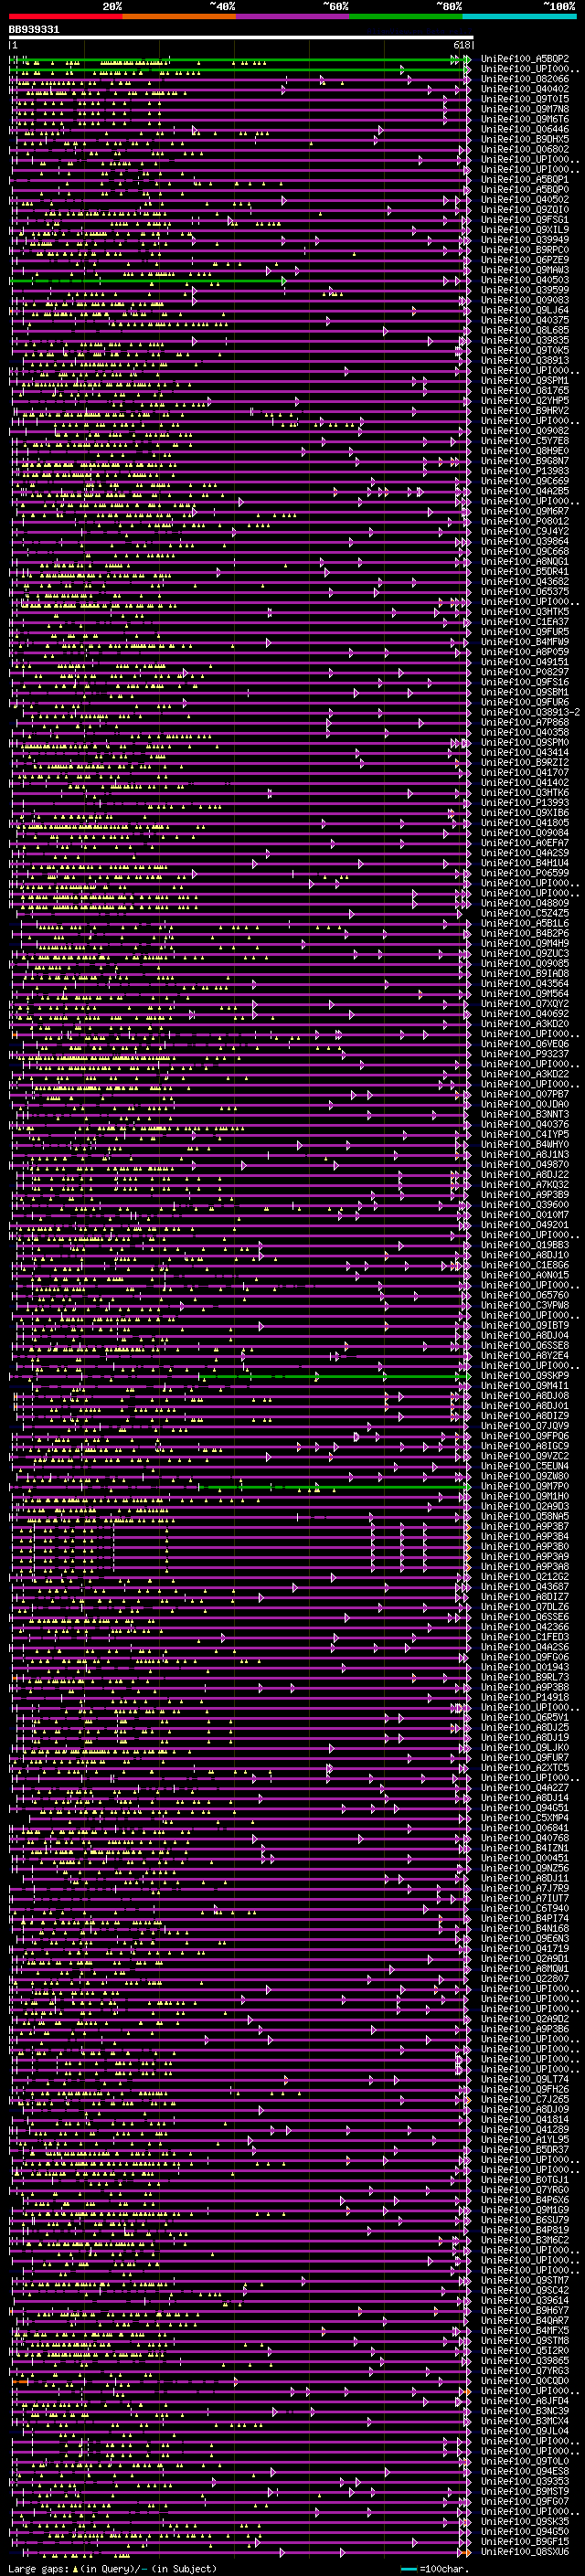
Task: Open hit UniRef100_Q9M6T6
Action: click(x=525, y=119)
